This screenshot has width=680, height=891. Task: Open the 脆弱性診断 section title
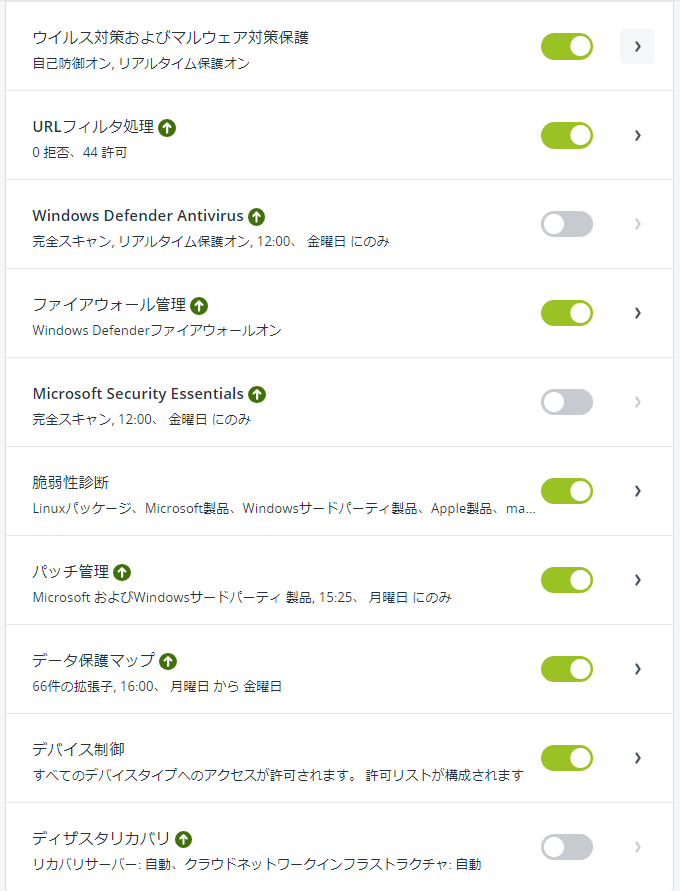(70, 482)
